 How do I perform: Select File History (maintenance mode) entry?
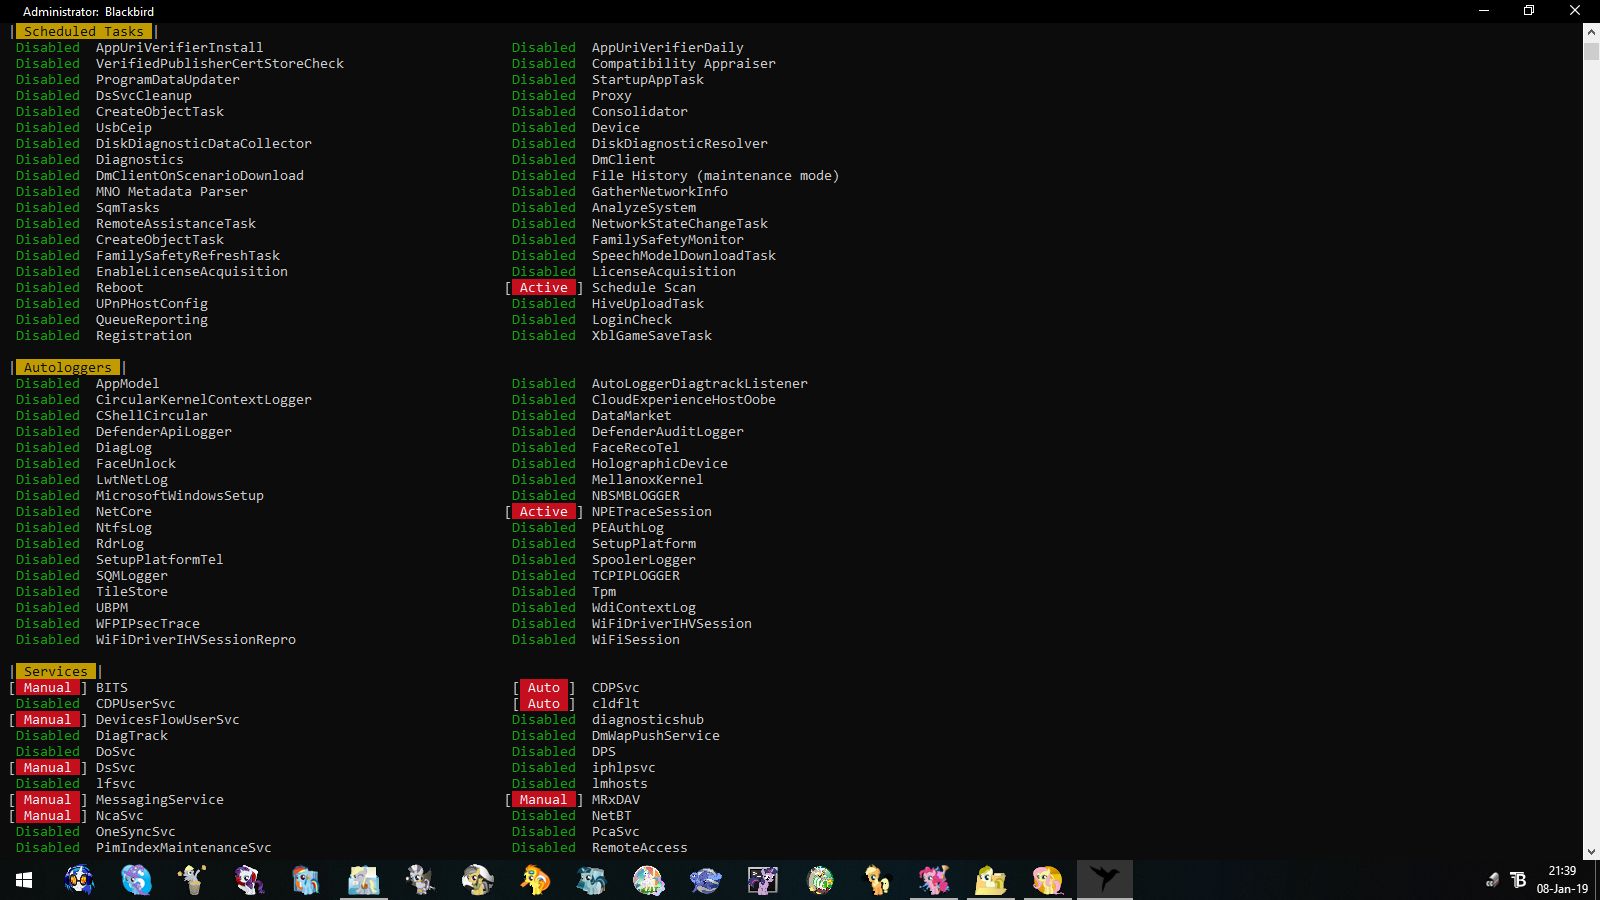point(716,175)
